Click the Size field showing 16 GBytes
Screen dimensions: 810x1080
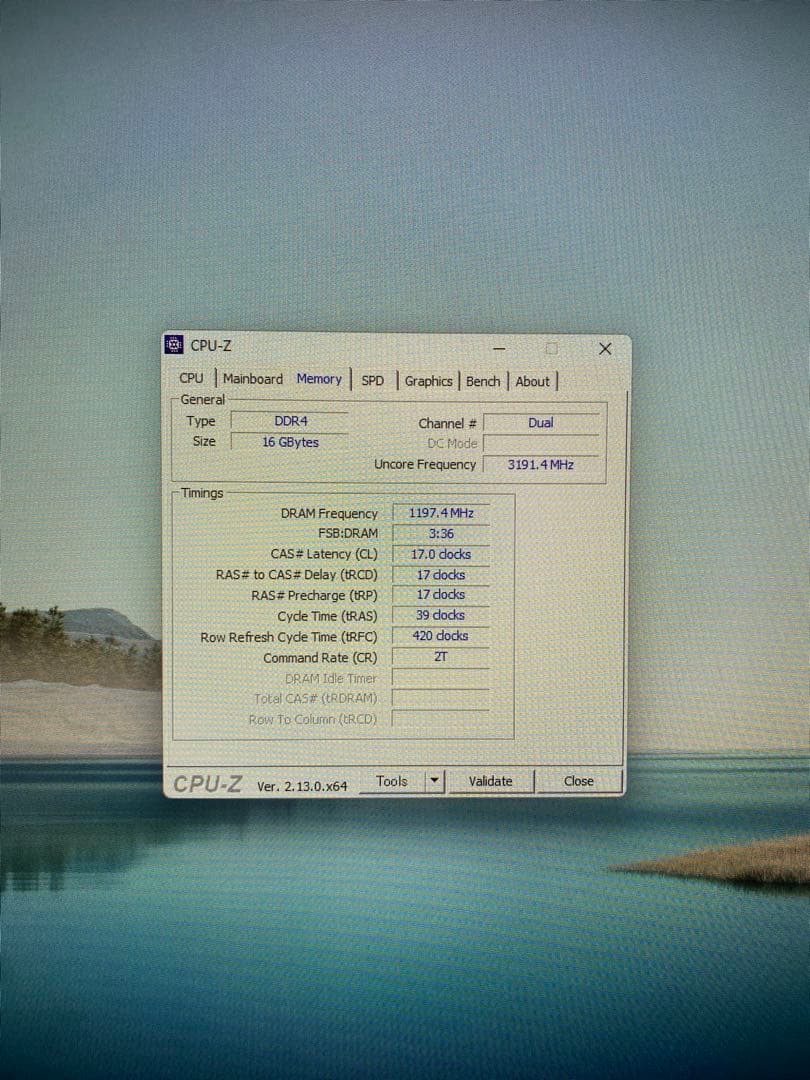point(289,441)
